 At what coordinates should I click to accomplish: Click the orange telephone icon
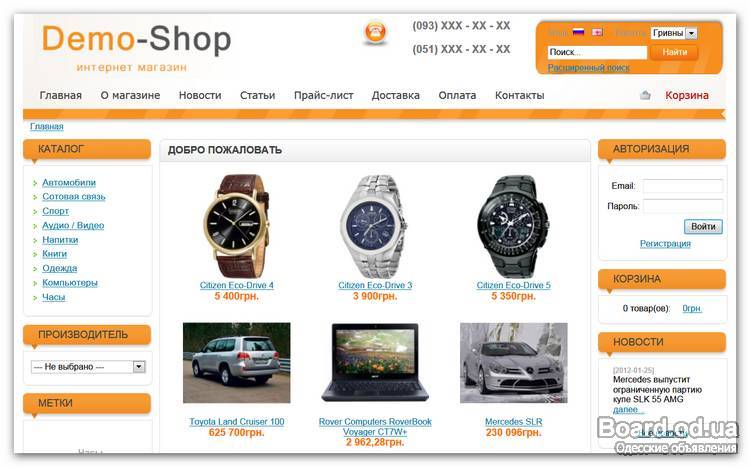pos(375,33)
